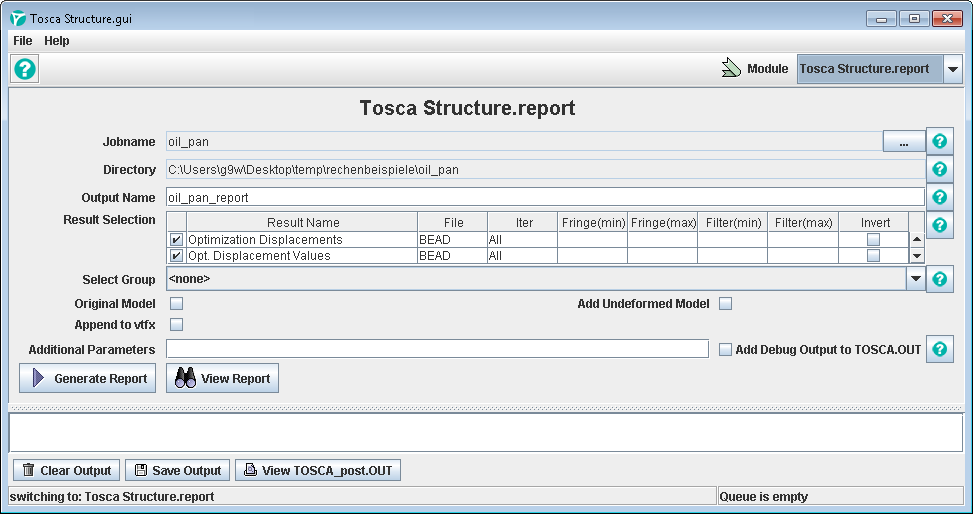Click the toolbar help question-mark icon
The width and height of the screenshot is (973, 514).
point(25,69)
